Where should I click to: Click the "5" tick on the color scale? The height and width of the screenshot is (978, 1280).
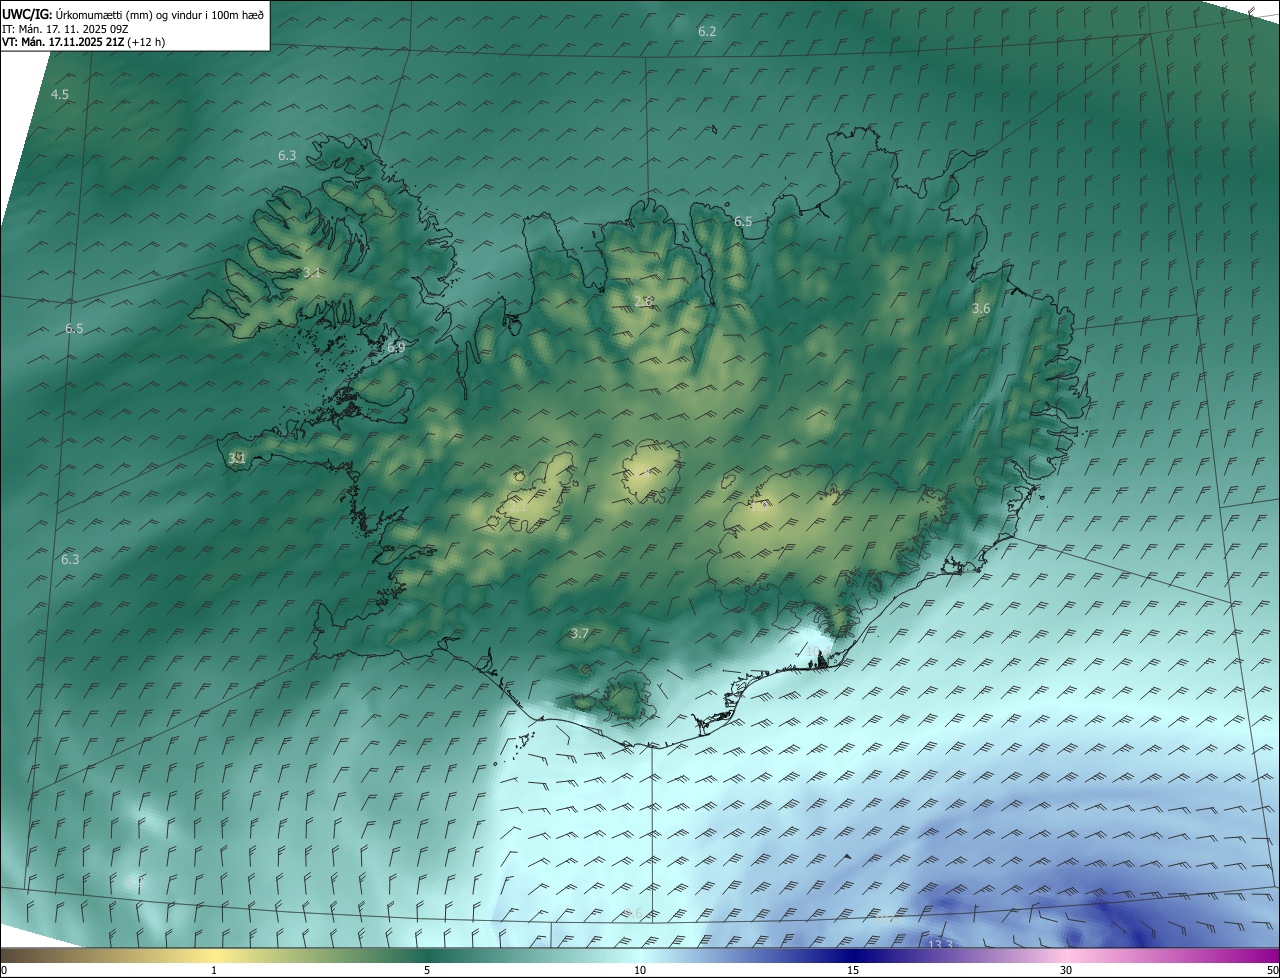[x=427, y=970]
